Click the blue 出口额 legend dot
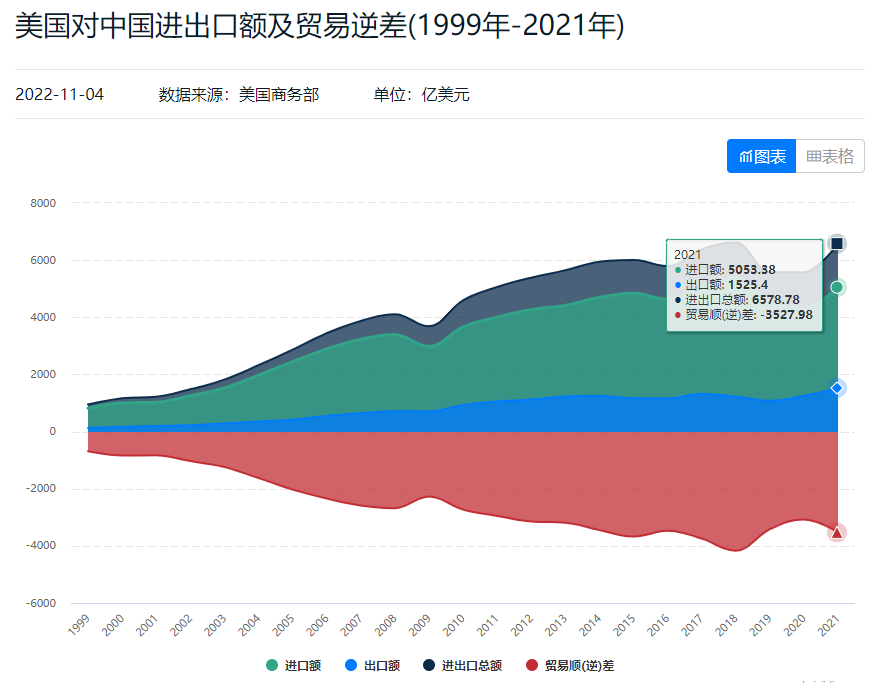Screen dimensions: 885x683 (x=351, y=665)
